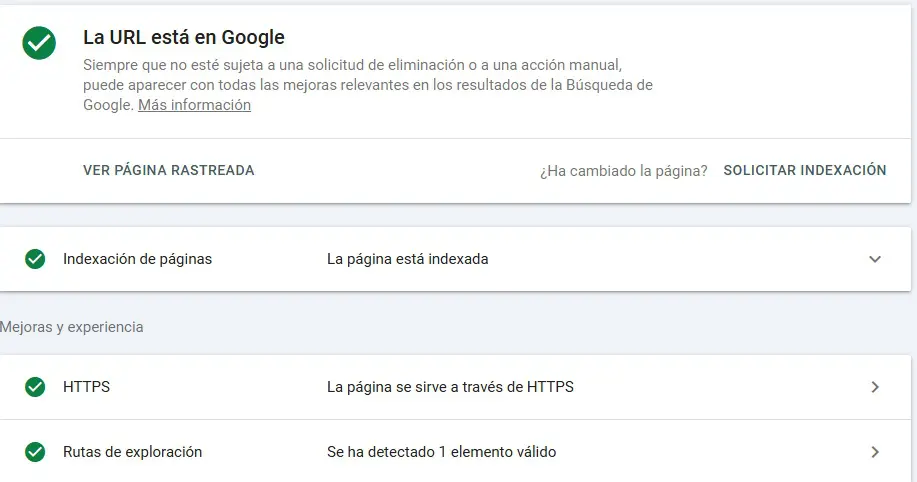Click the green check icon for Indexación de páginas

click(x=35, y=259)
